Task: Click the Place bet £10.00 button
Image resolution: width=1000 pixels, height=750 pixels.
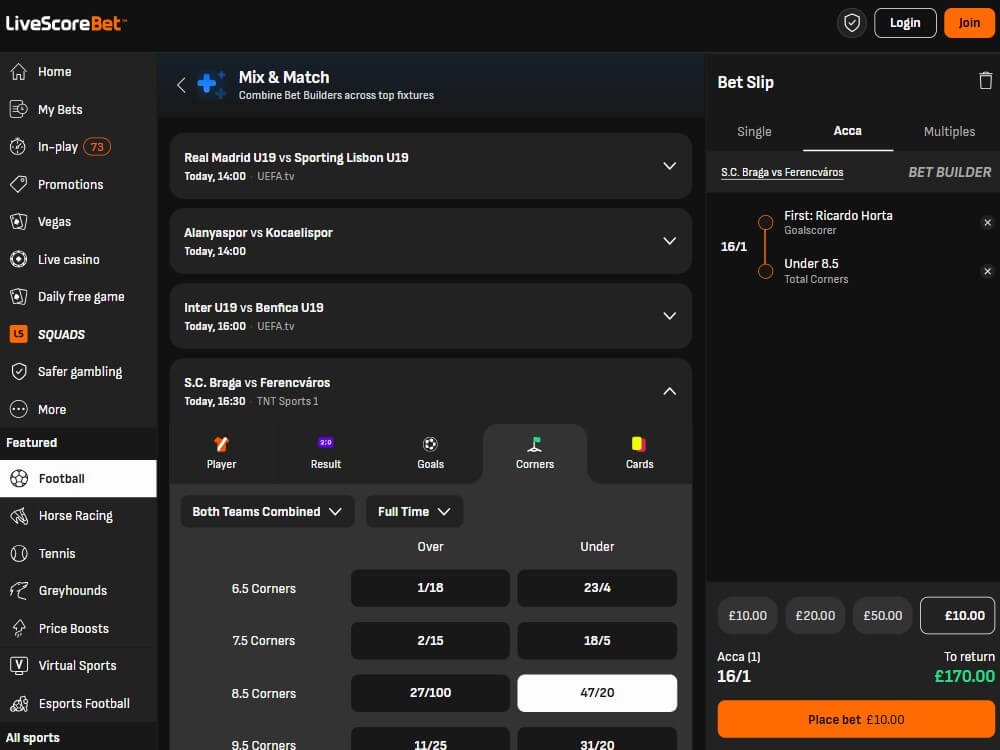Action: [855, 719]
